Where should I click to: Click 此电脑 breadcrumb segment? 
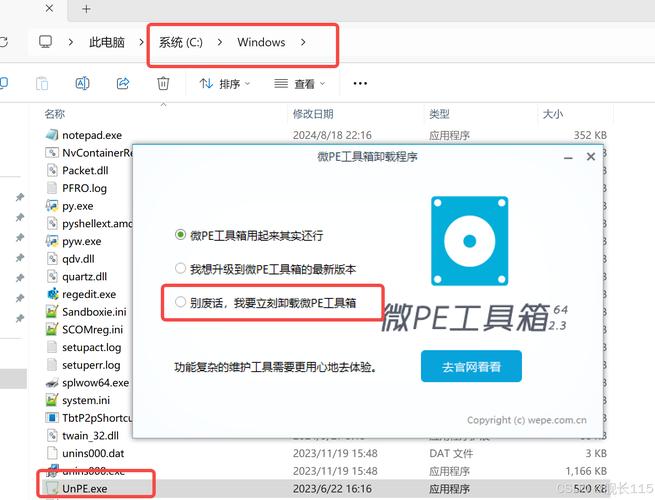pos(107,42)
